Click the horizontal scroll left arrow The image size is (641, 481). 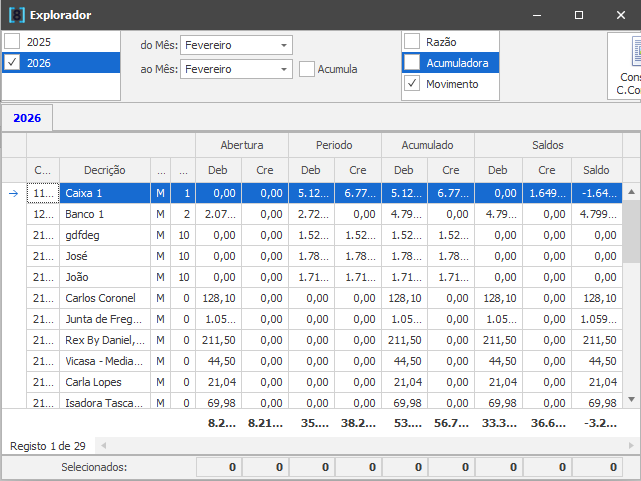(x=100, y=444)
